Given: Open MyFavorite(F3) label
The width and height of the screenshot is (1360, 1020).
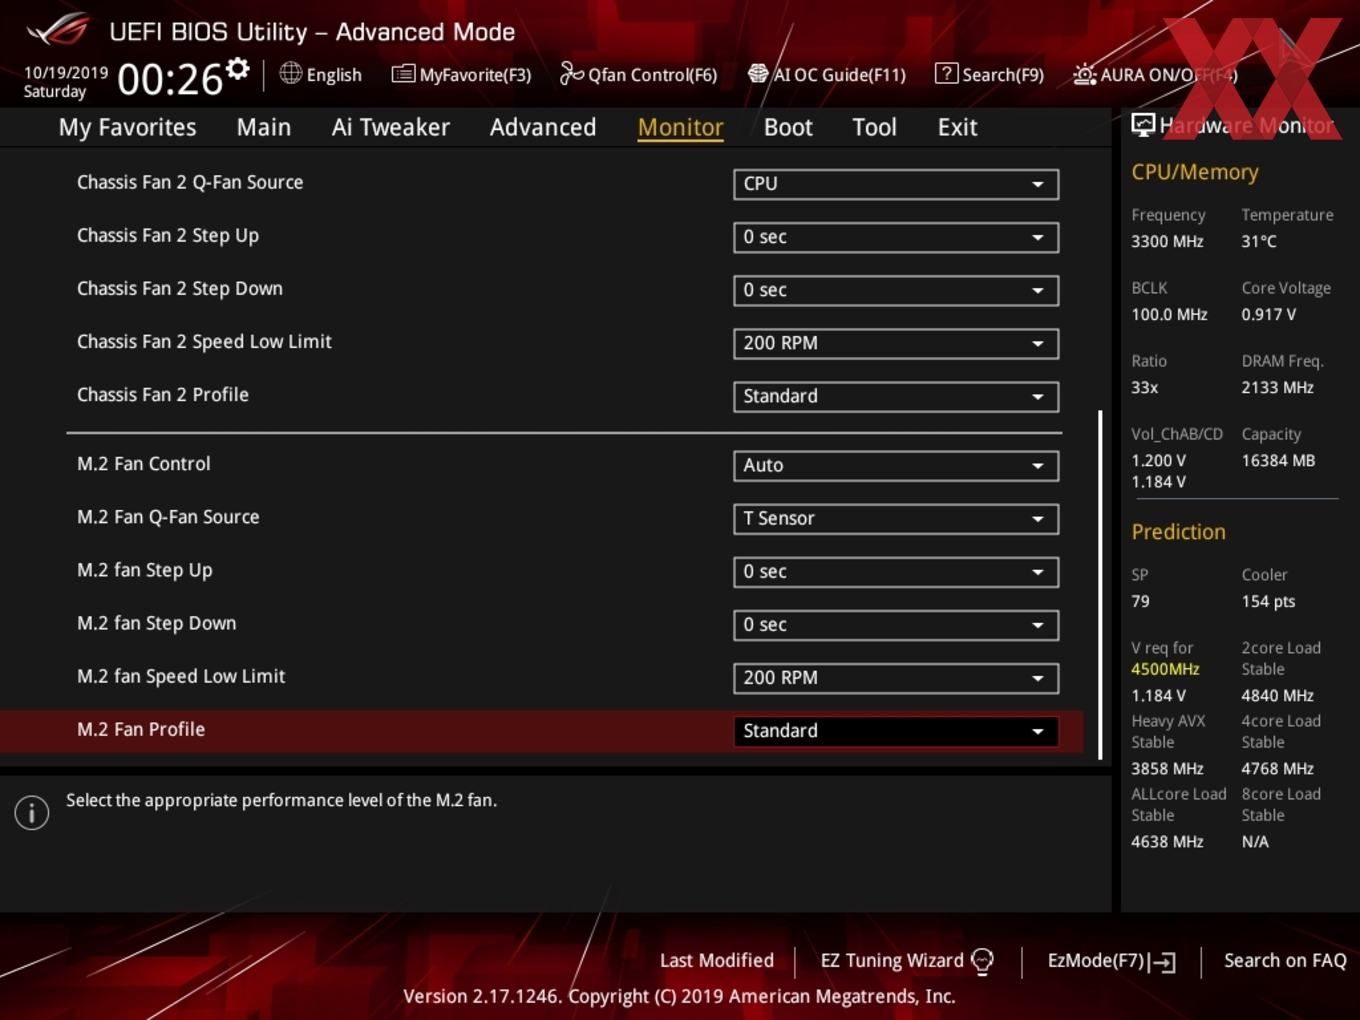Looking at the screenshot, I should pos(475,75).
